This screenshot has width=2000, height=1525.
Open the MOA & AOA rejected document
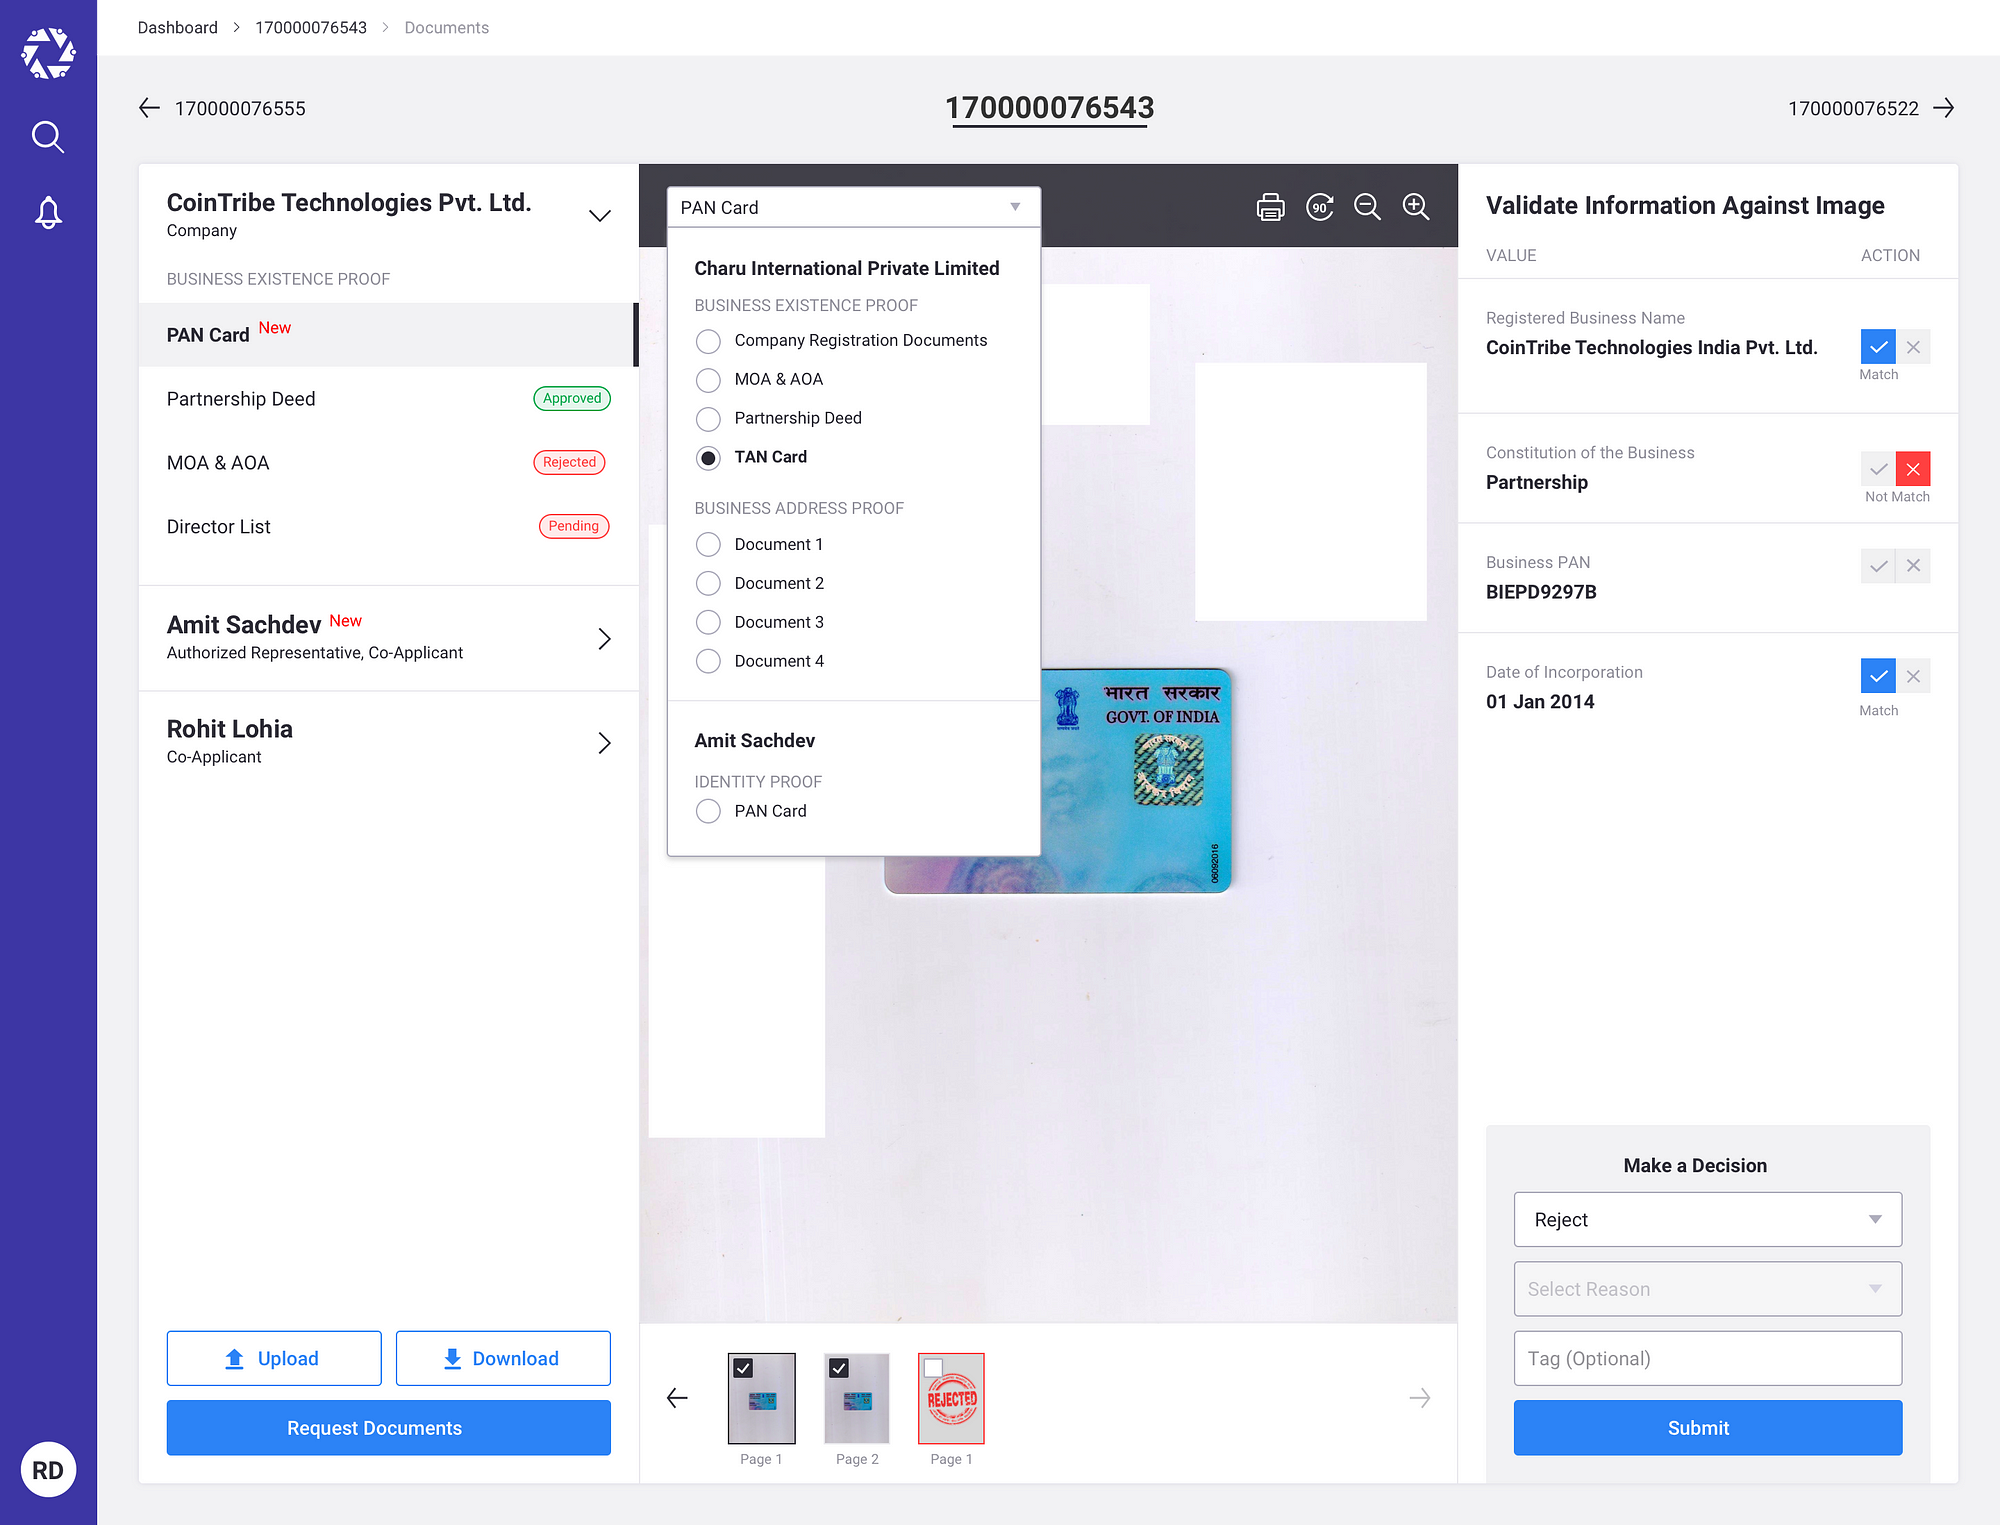coord(388,463)
